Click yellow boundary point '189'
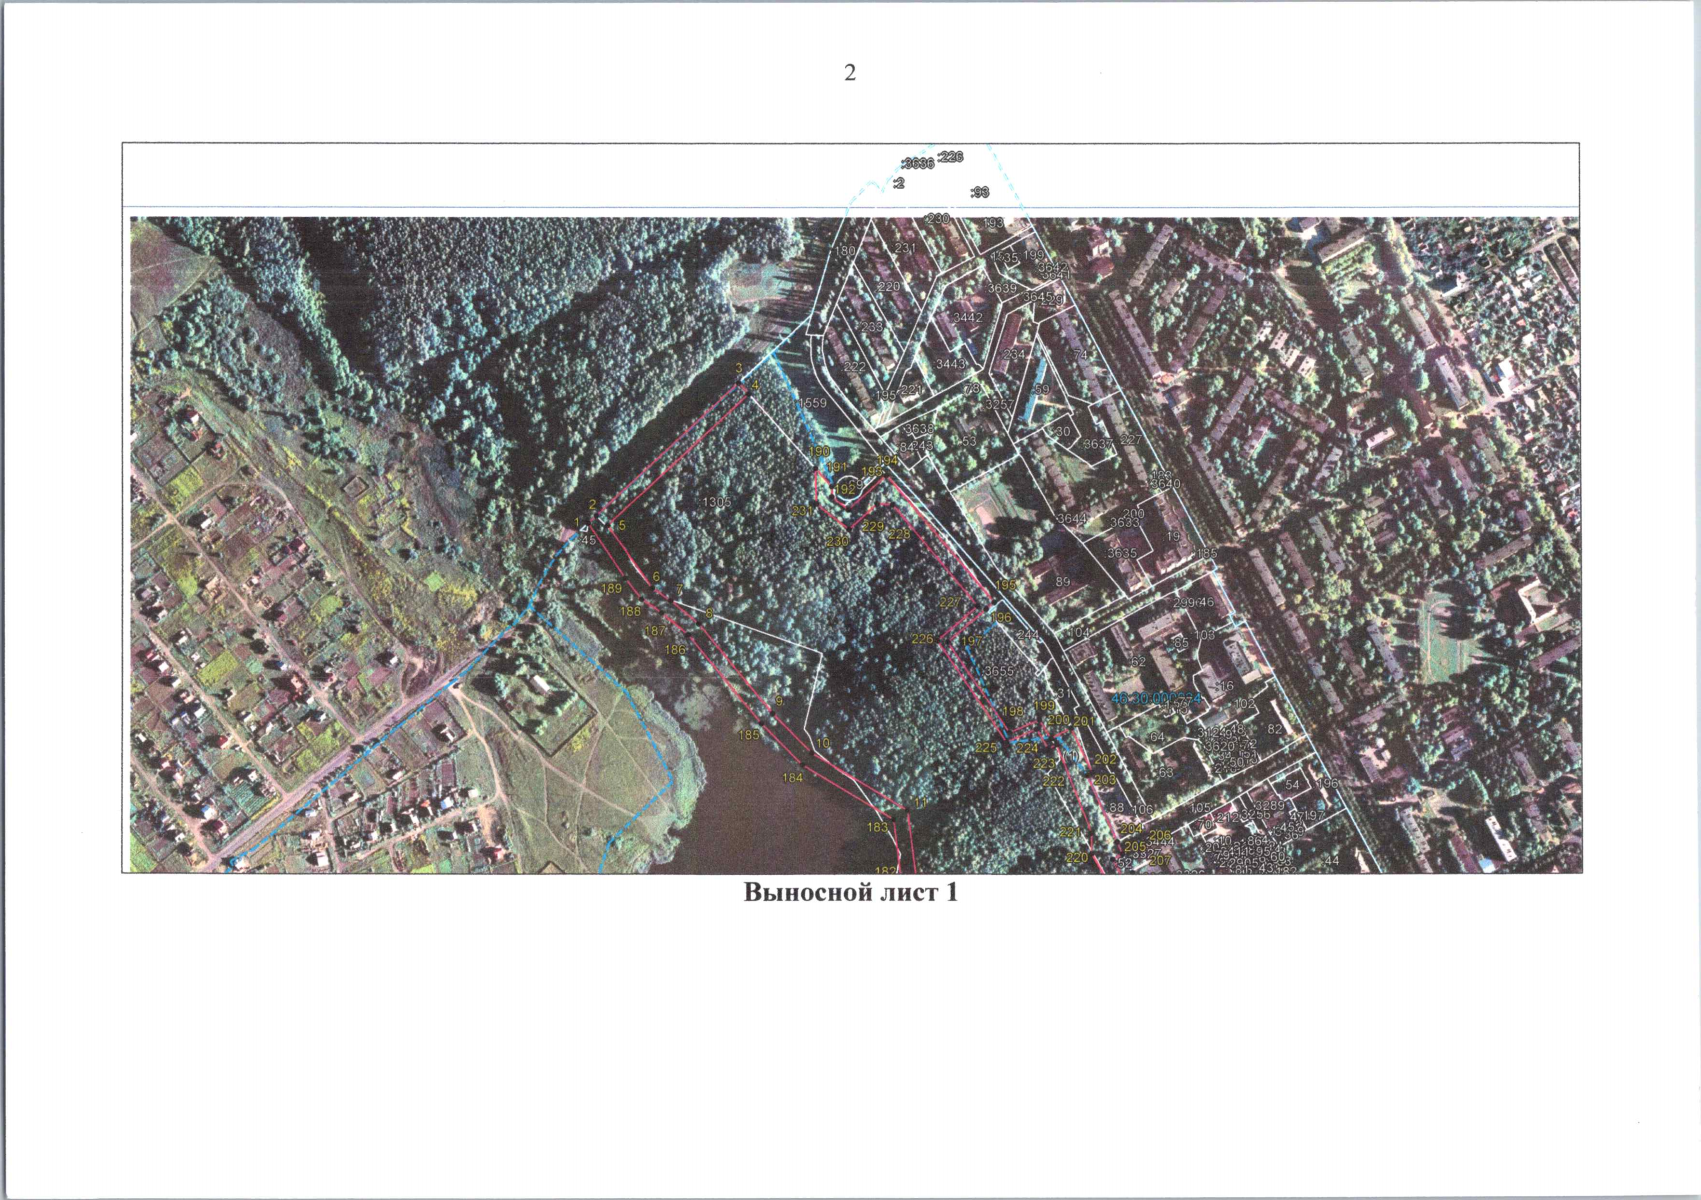 point(612,588)
